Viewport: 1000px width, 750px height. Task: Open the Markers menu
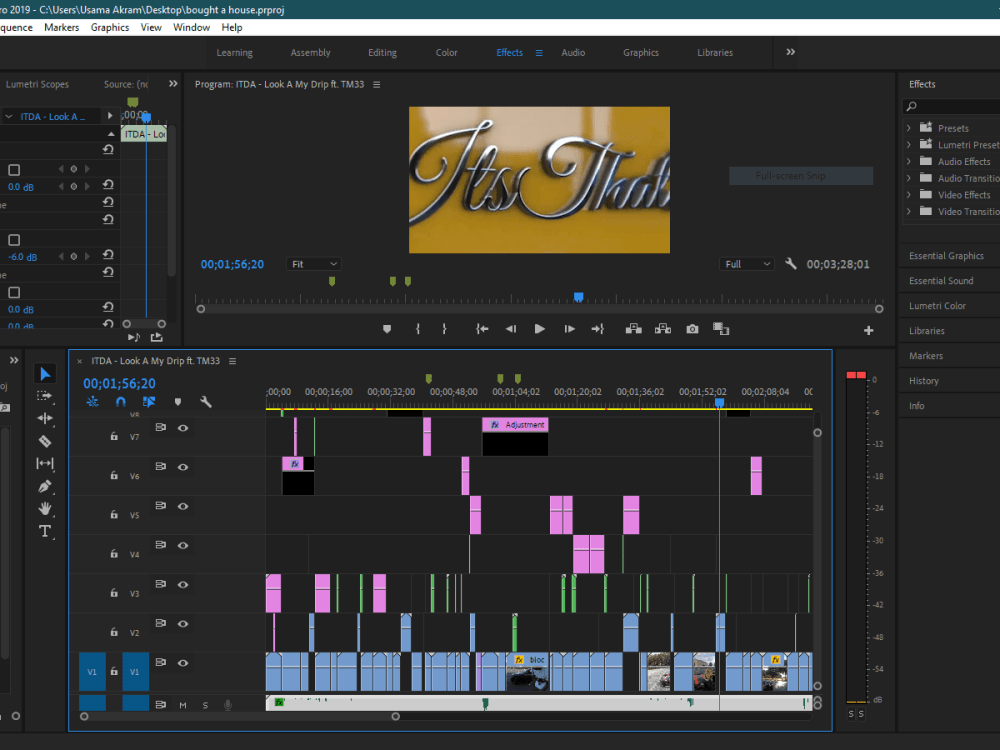pos(62,27)
